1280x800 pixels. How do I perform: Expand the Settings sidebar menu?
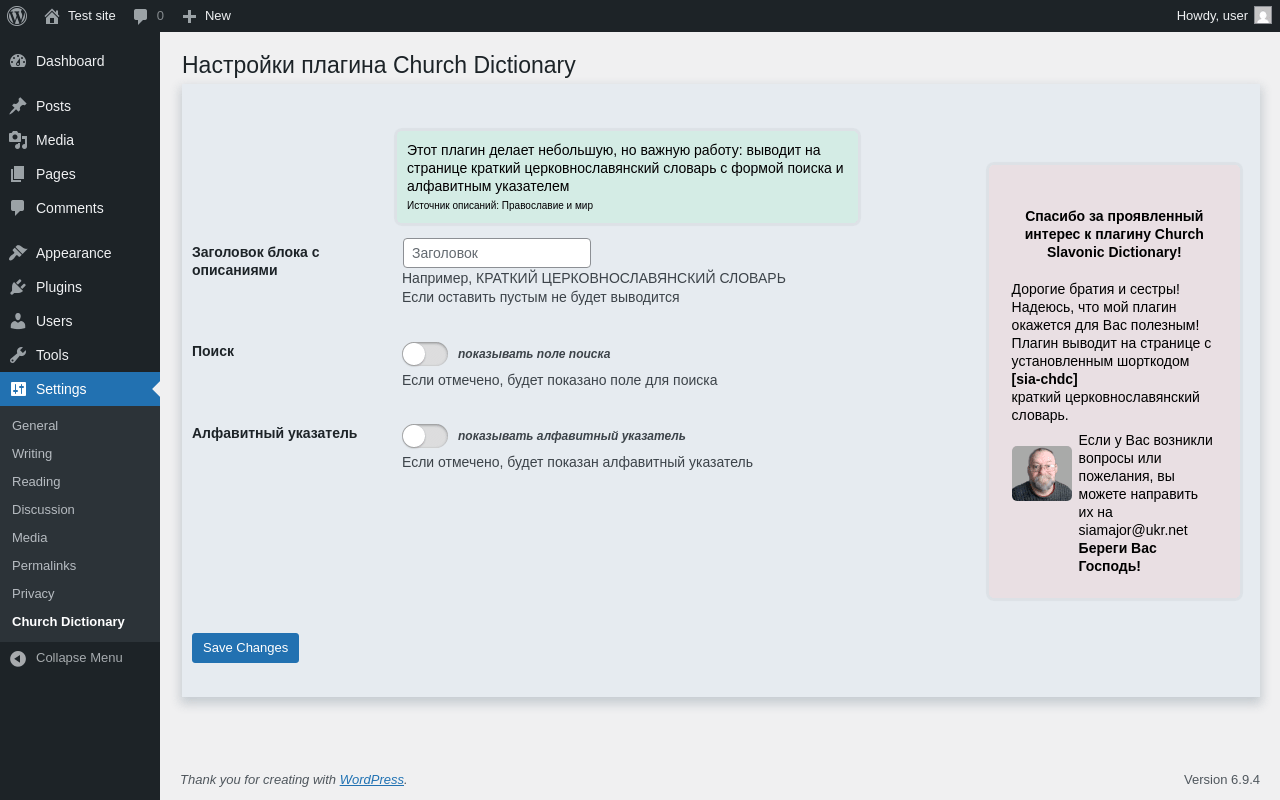(61, 389)
